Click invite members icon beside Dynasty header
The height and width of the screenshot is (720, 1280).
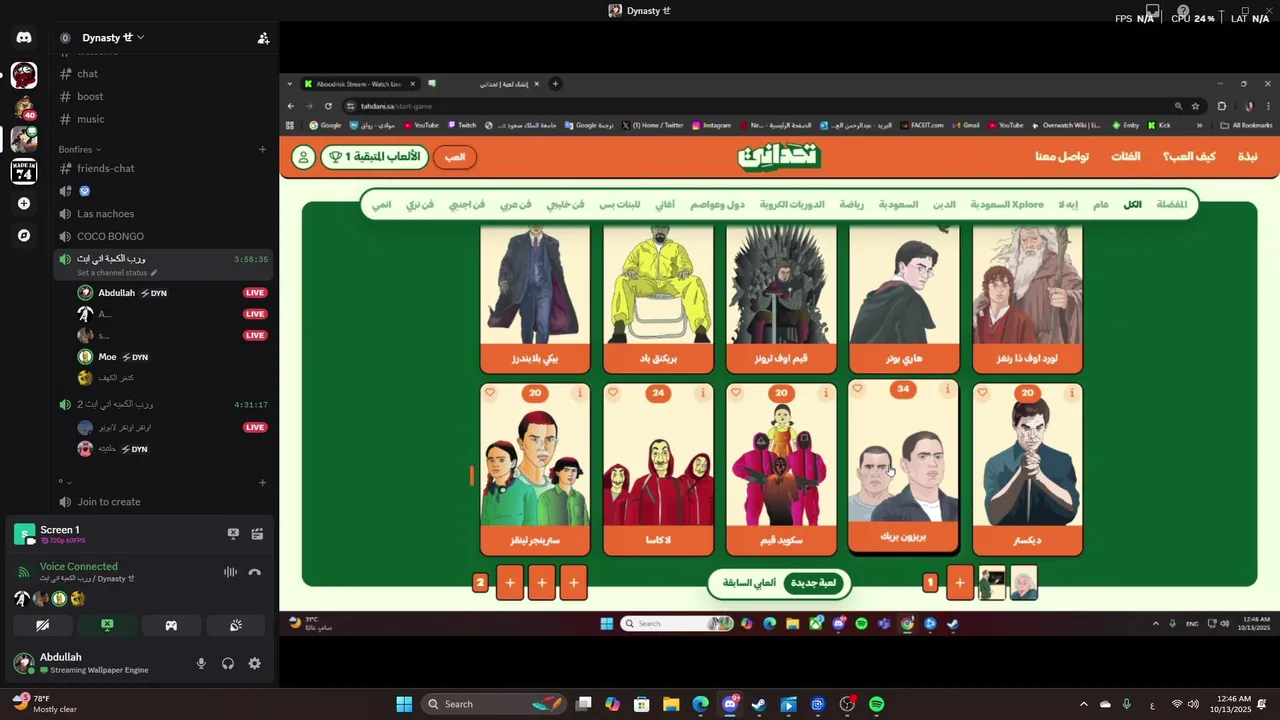coord(263,38)
